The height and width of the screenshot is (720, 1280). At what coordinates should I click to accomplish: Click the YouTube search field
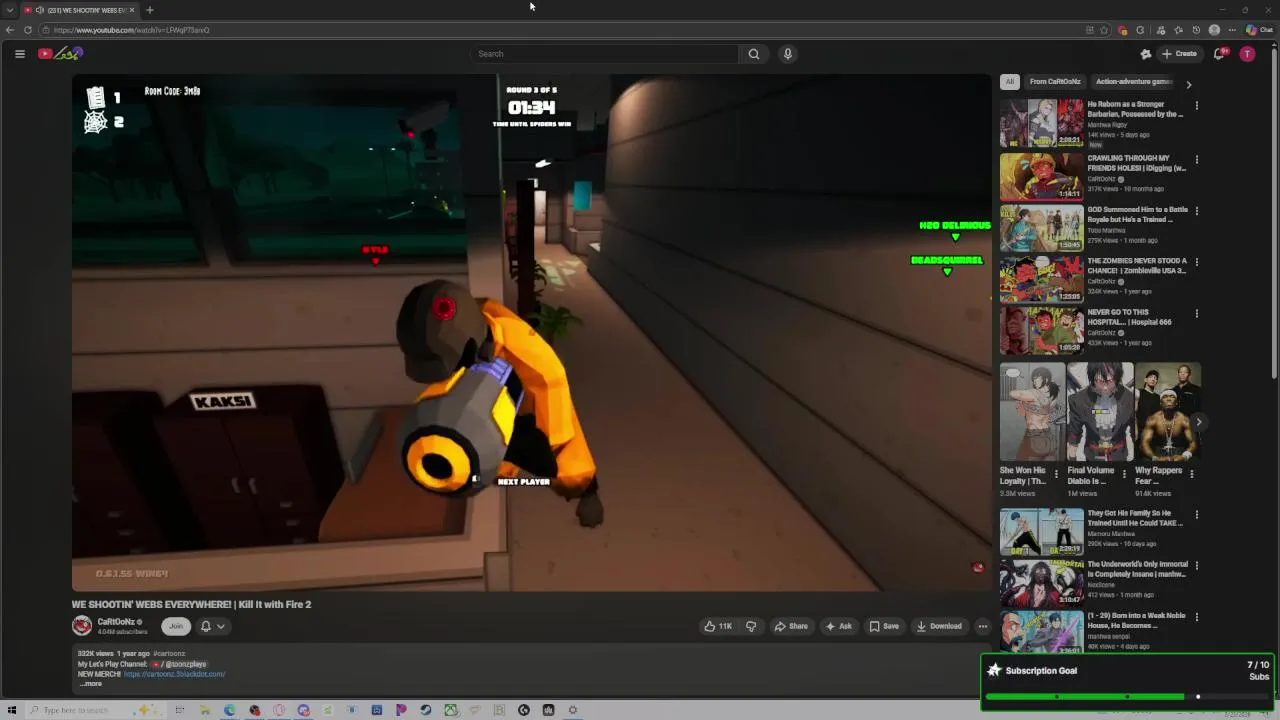(605, 54)
